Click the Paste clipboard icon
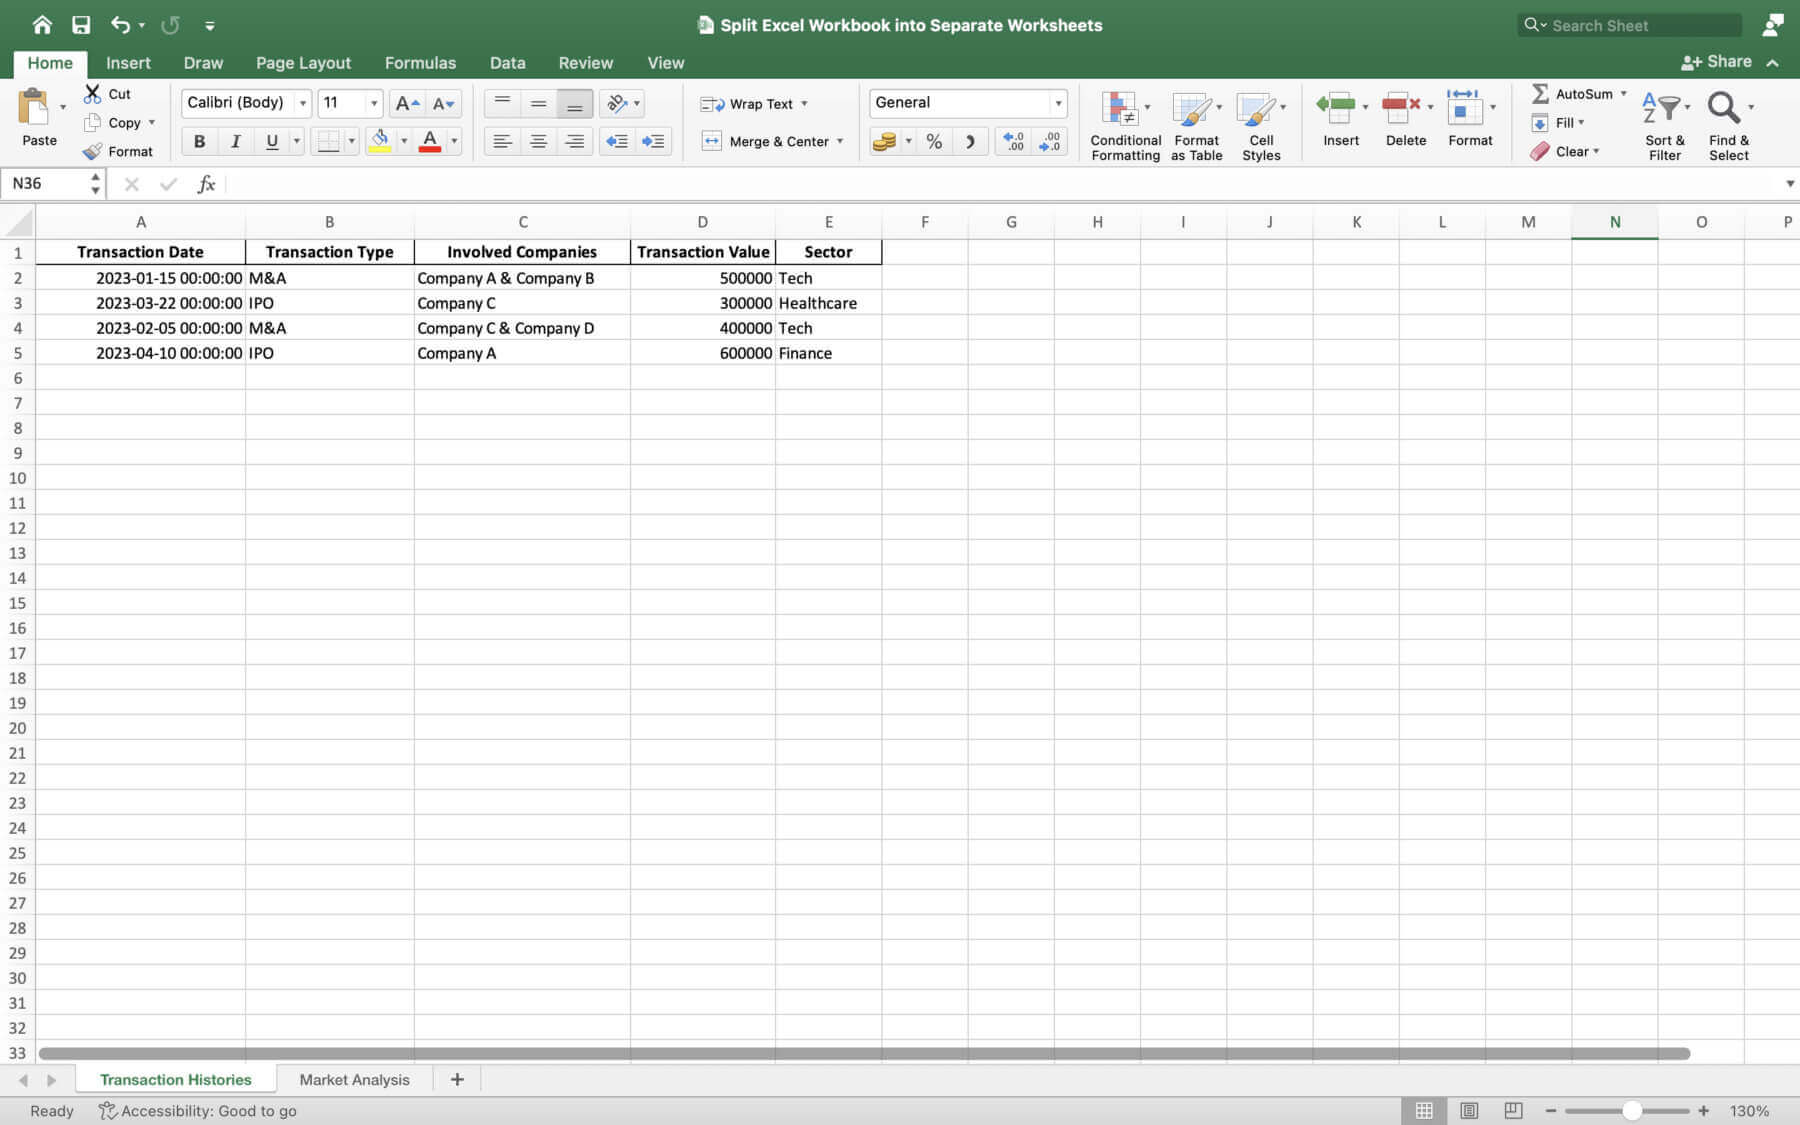Image resolution: width=1800 pixels, height=1125 pixels. 33,107
